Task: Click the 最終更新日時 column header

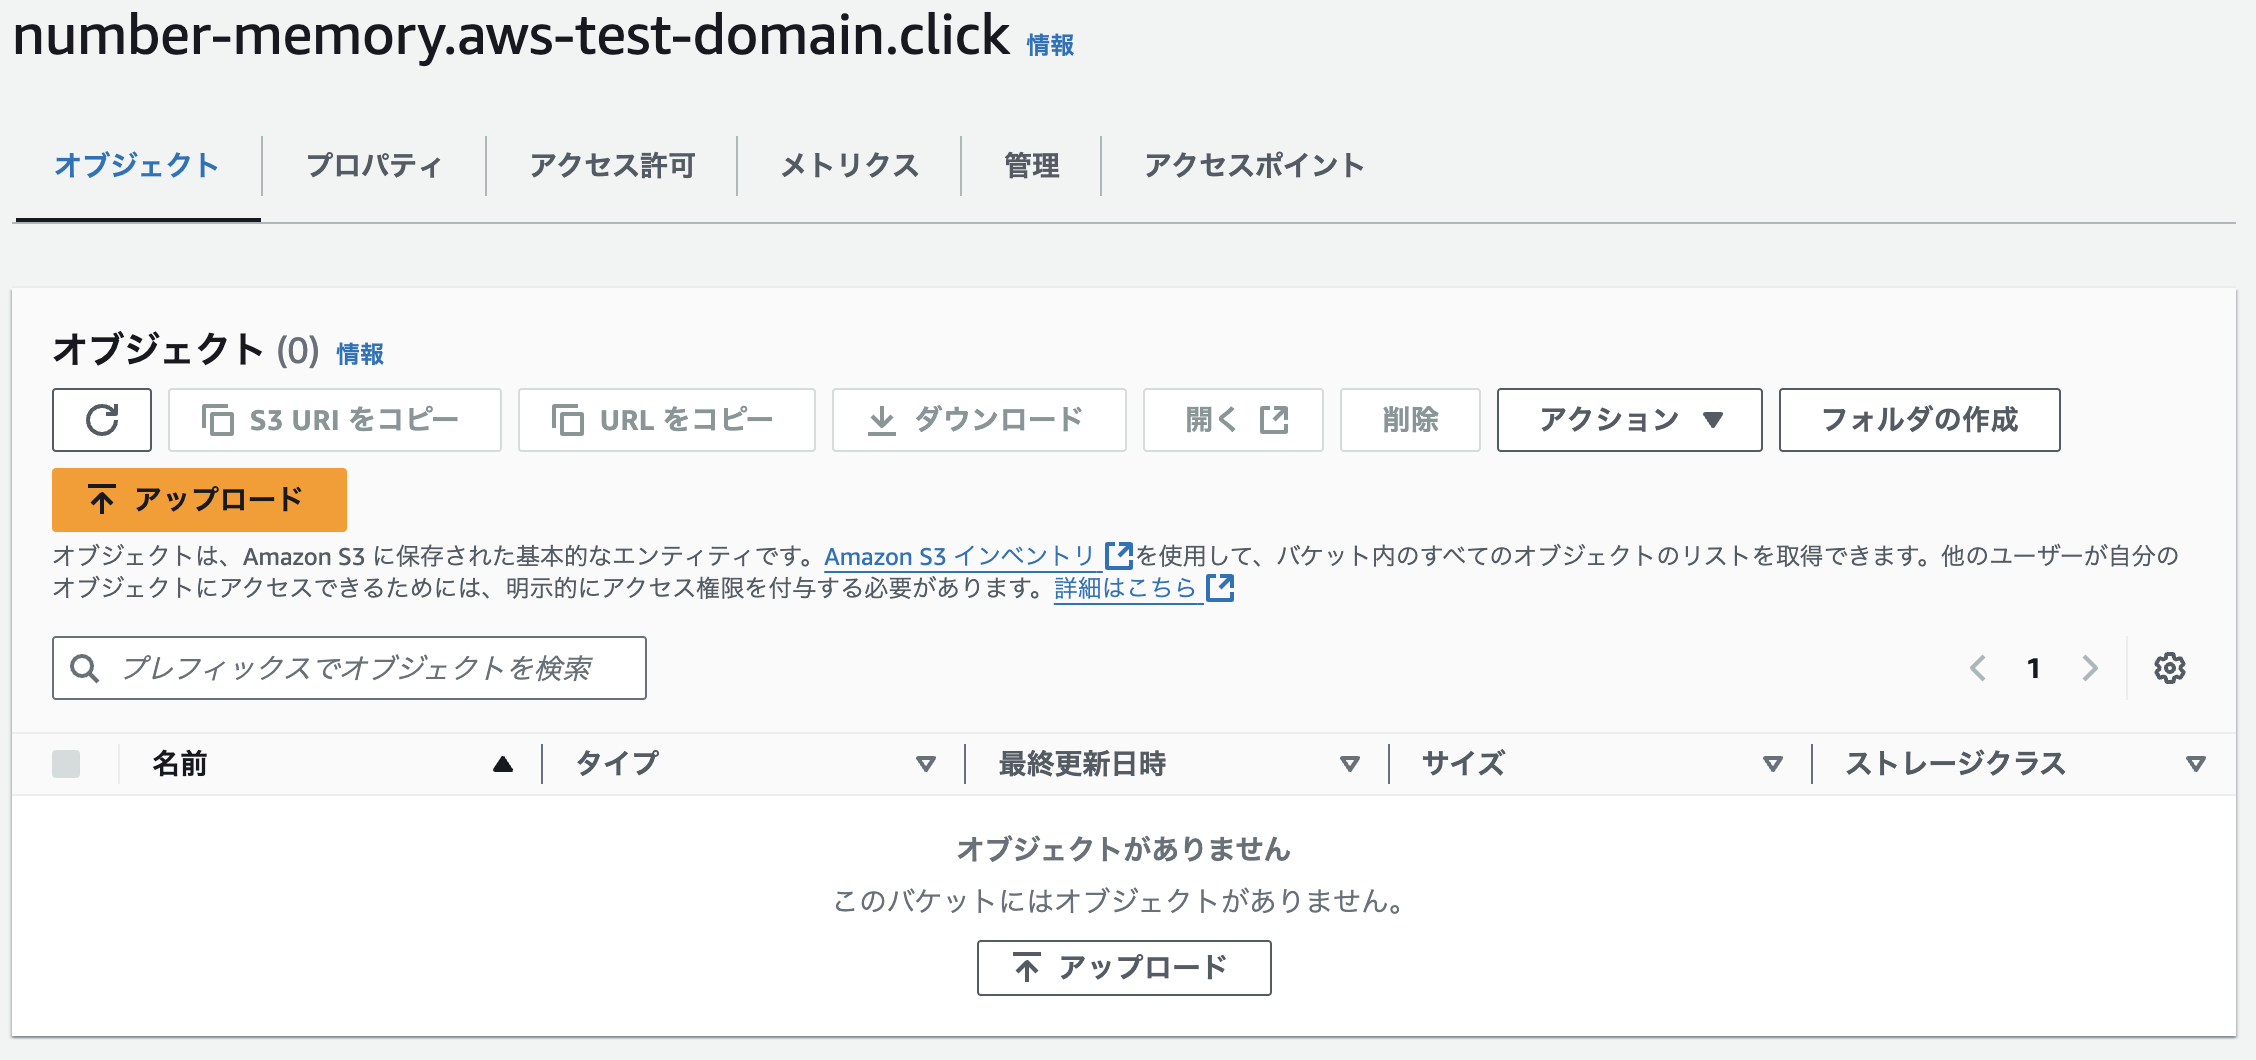Action: click(x=1082, y=764)
